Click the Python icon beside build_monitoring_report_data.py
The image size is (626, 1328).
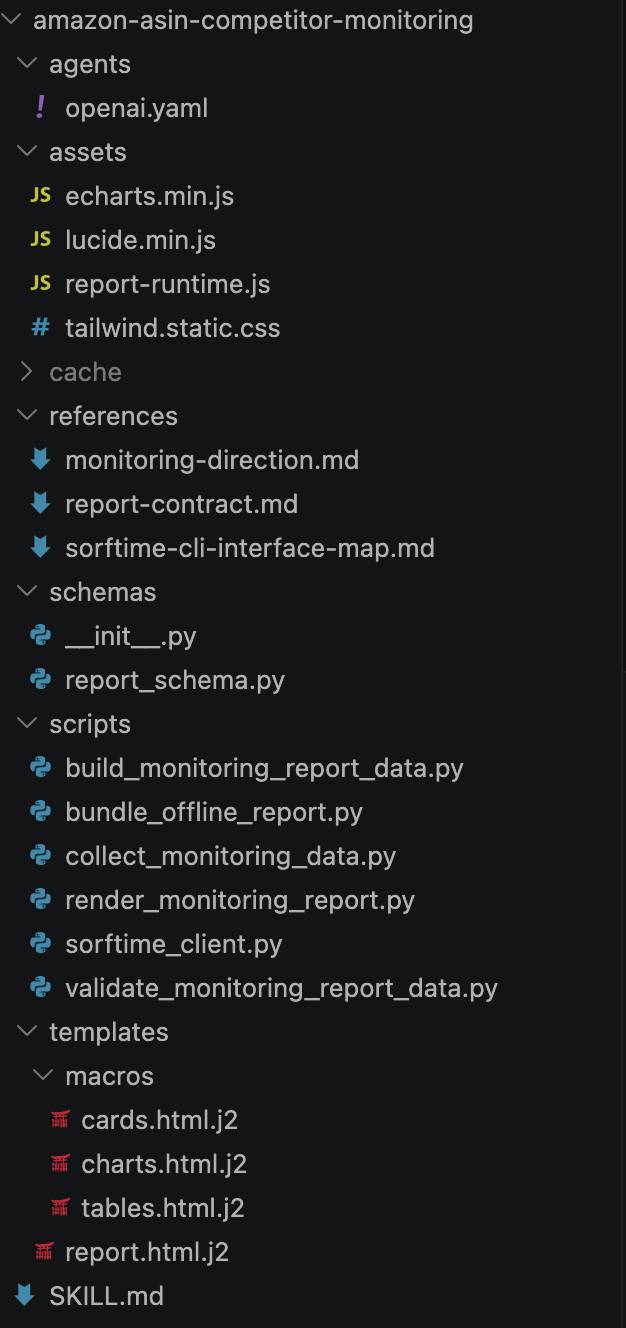click(40, 768)
